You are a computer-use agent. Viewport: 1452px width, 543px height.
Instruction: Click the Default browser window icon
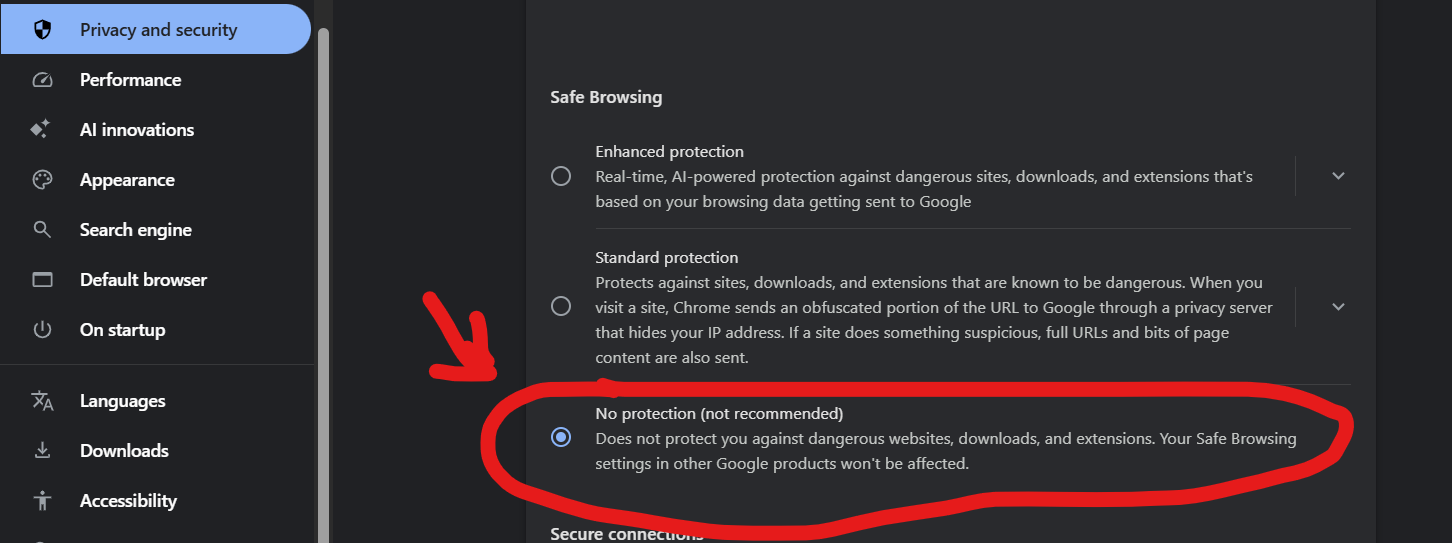click(x=42, y=280)
